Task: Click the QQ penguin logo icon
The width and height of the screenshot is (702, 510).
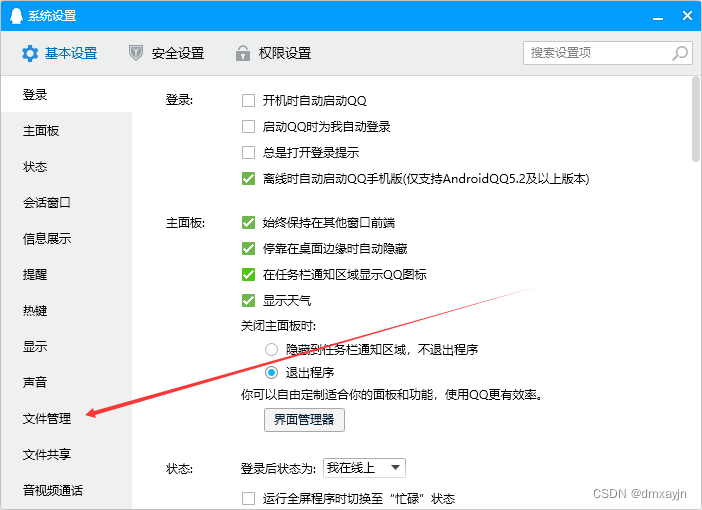Action: pyautogui.click(x=16, y=16)
